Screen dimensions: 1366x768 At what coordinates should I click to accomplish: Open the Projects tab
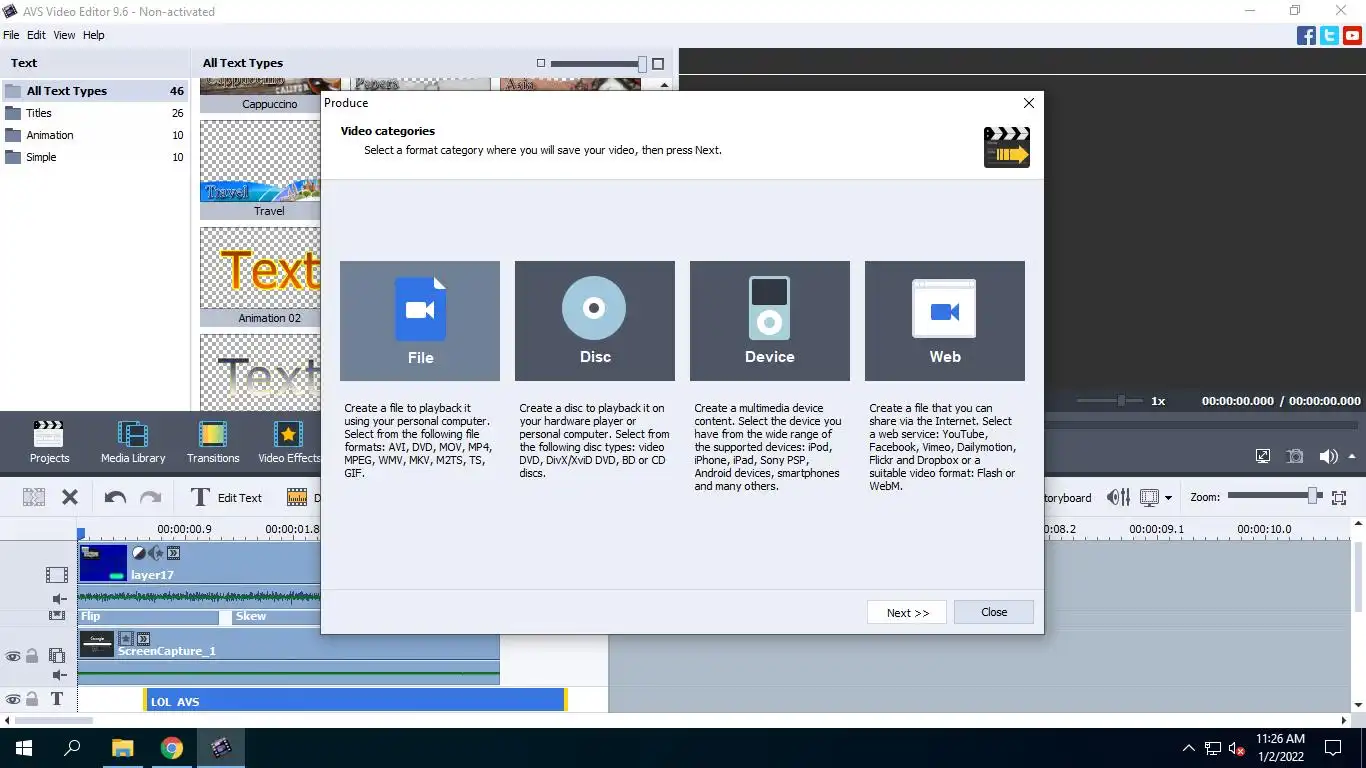[49, 442]
